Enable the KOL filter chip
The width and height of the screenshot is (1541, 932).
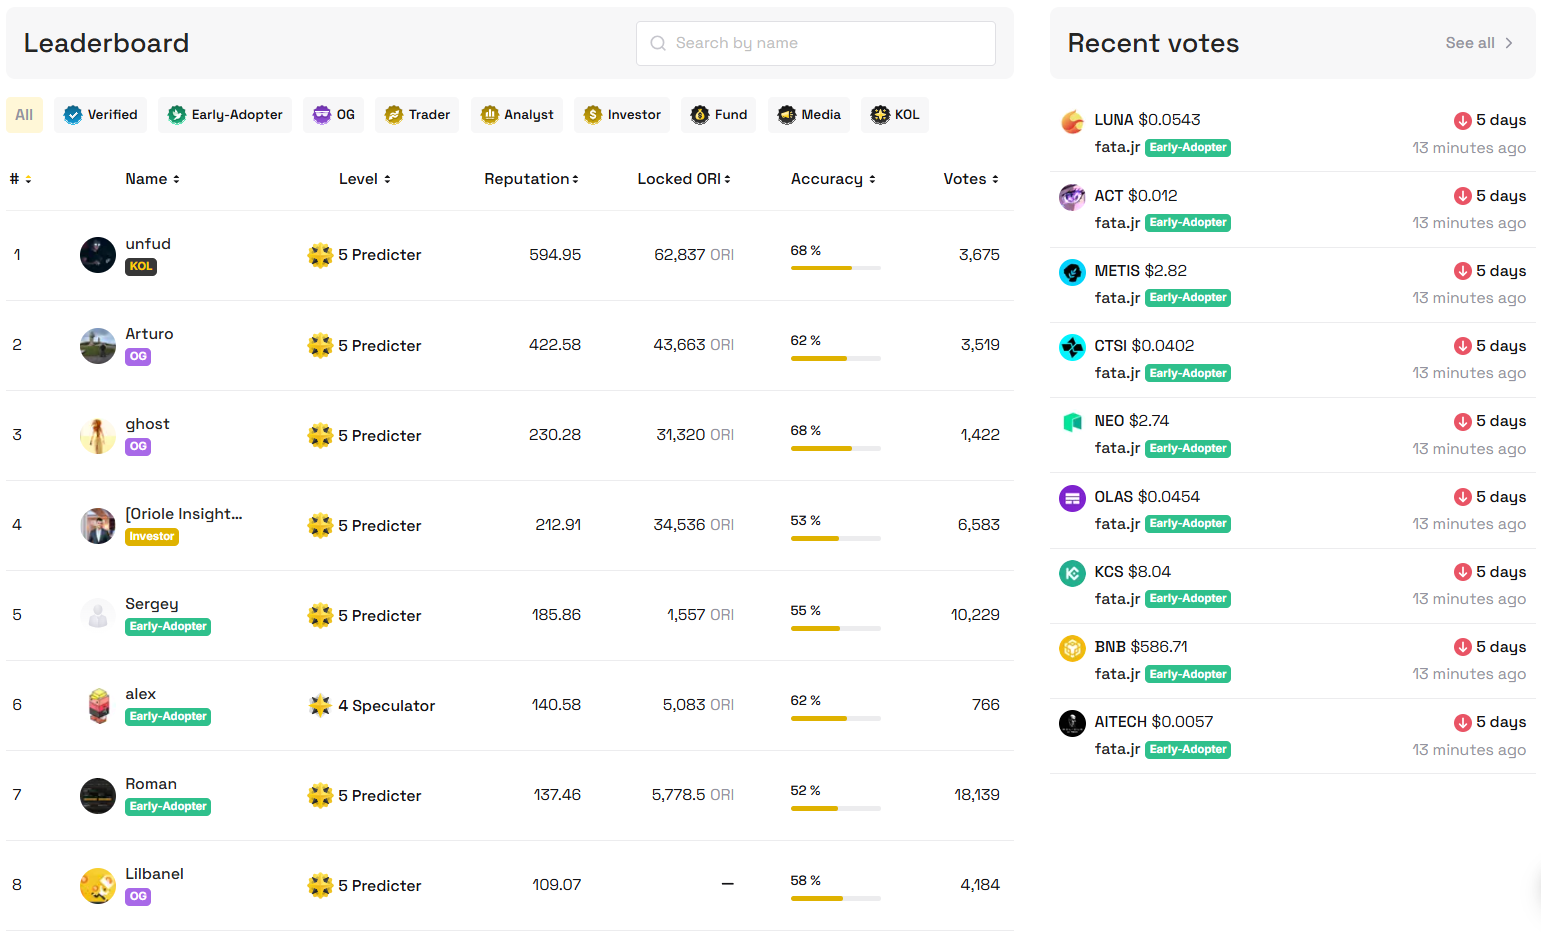pyautogui.click(x=895, y=115)
